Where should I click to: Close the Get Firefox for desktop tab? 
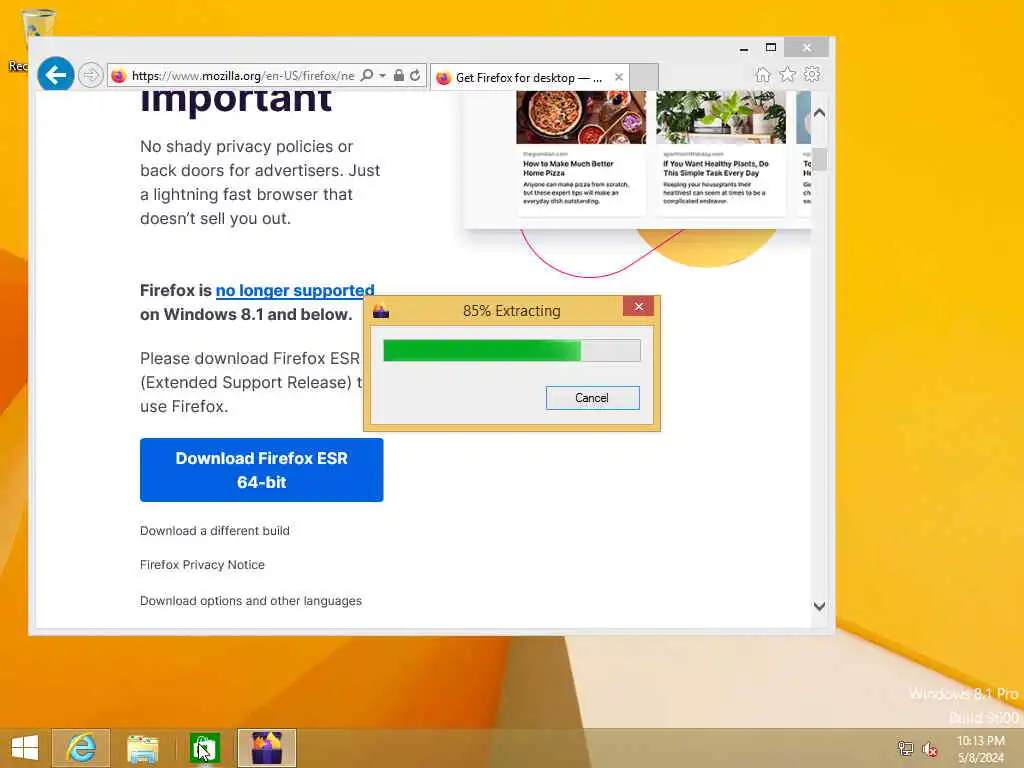coord(618,77)
